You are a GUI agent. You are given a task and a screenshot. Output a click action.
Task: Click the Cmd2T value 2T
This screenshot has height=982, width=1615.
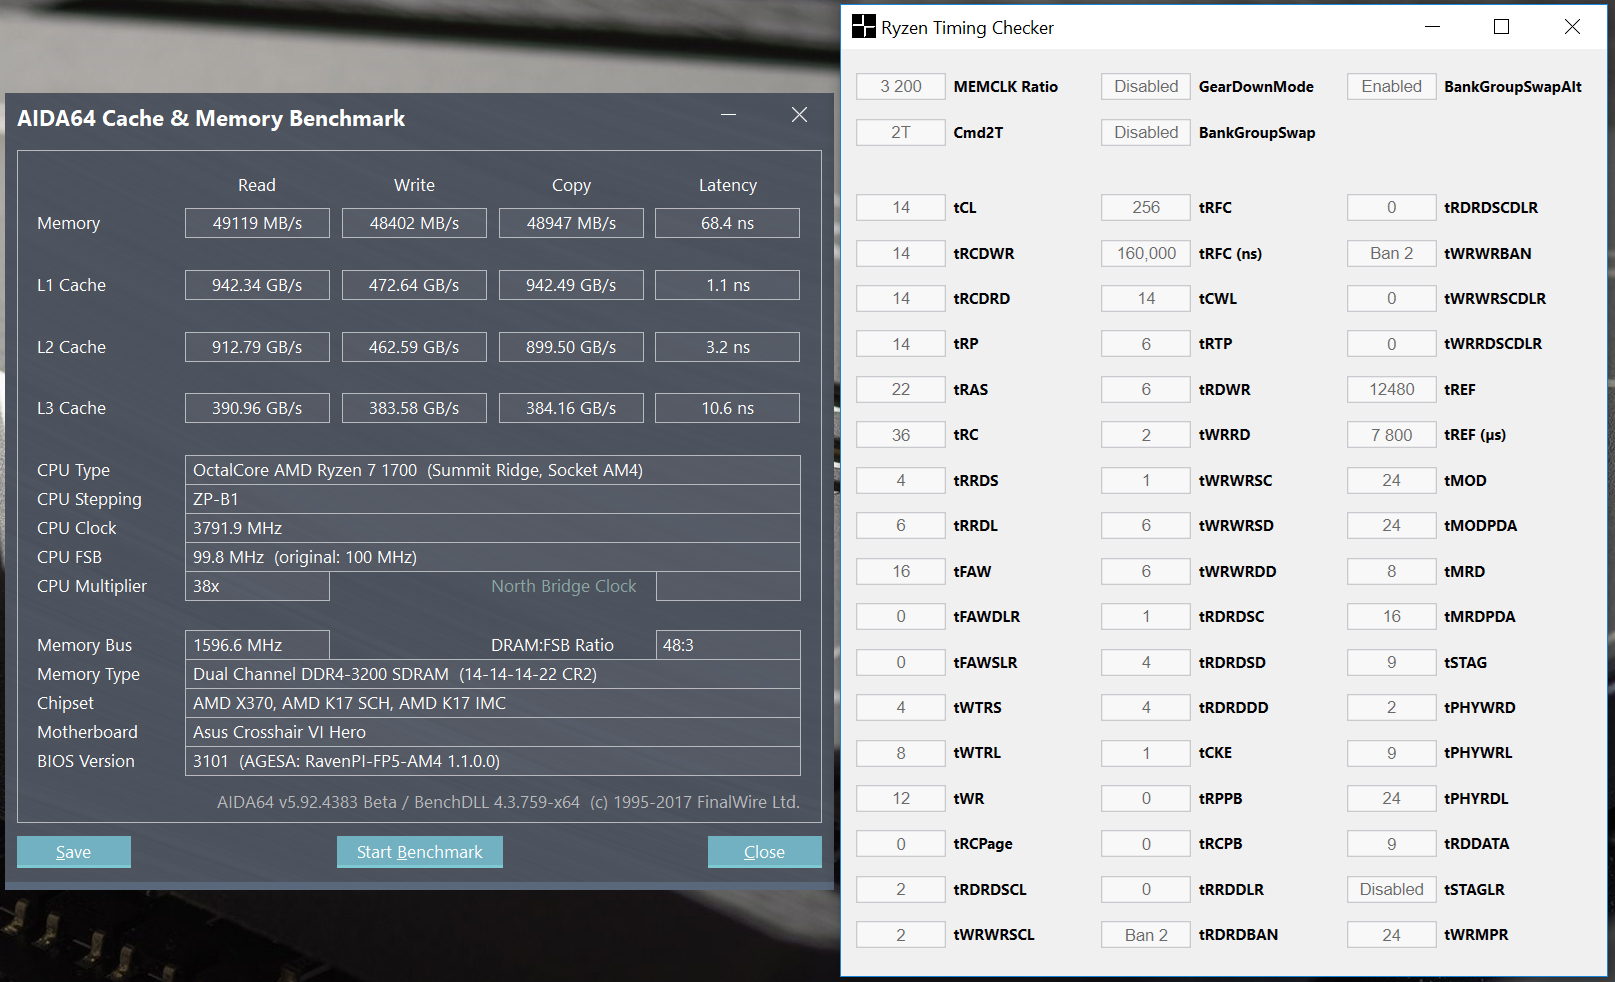click(x=901, y=132)
